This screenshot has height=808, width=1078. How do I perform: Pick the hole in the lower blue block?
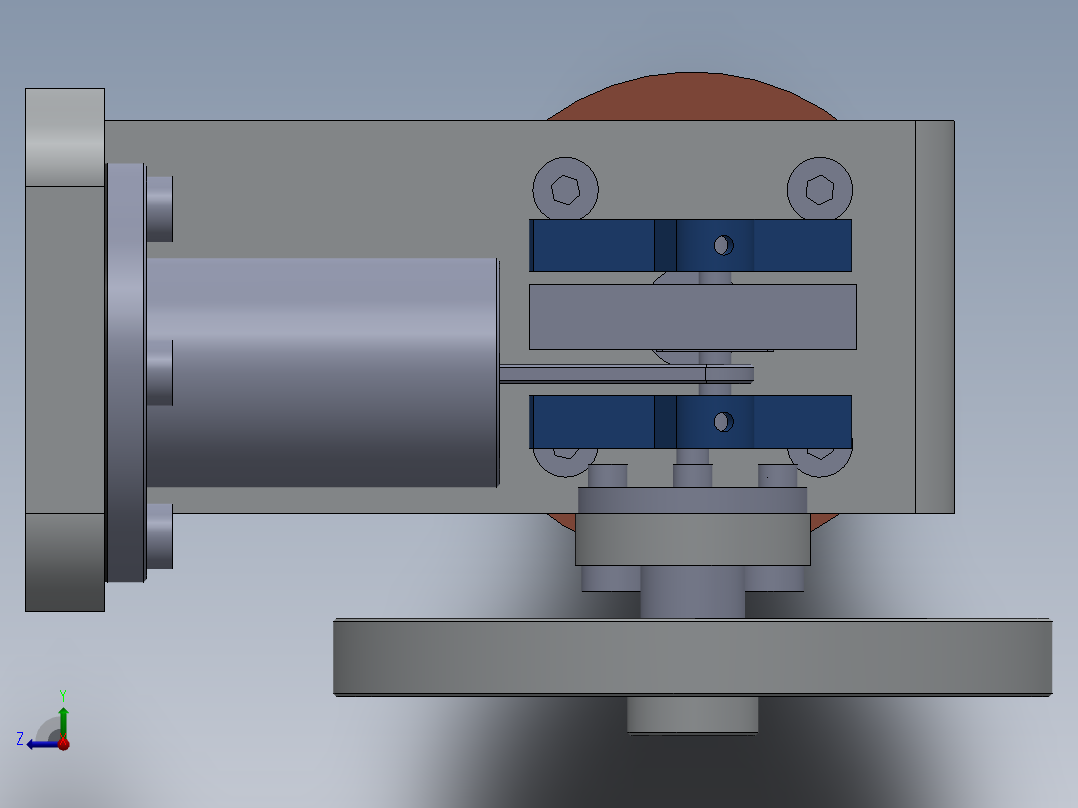tap(723, 422)
